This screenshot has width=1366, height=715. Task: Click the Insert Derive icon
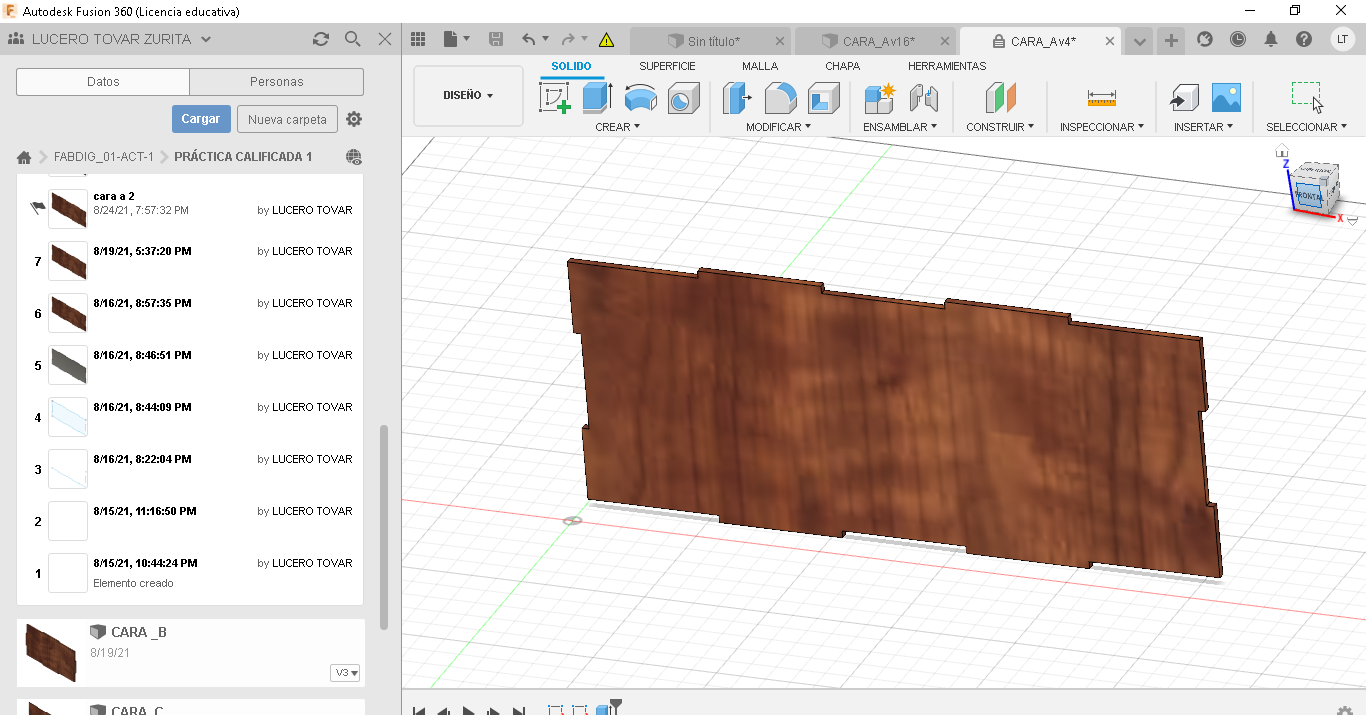point(1183,98)
